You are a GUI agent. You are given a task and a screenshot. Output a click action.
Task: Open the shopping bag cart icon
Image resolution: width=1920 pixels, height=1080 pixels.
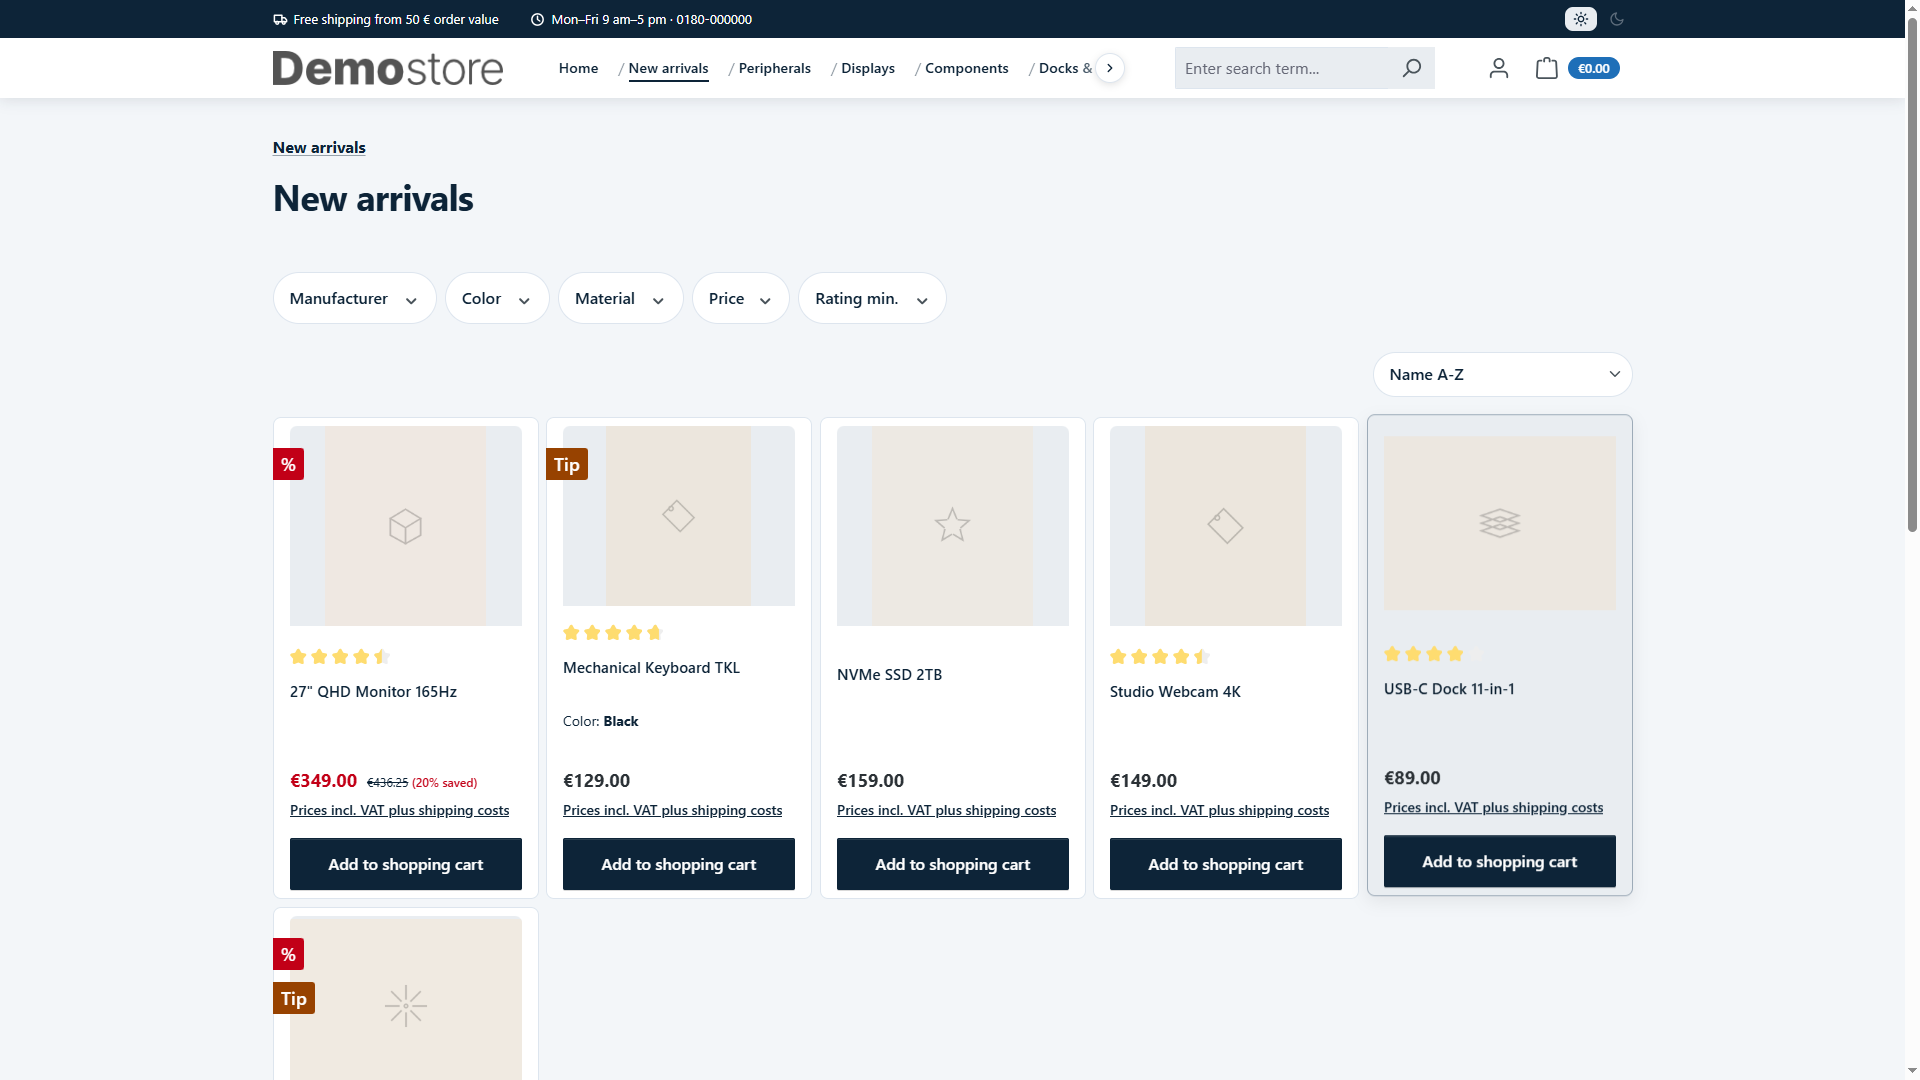click(x=1546, y=68)
